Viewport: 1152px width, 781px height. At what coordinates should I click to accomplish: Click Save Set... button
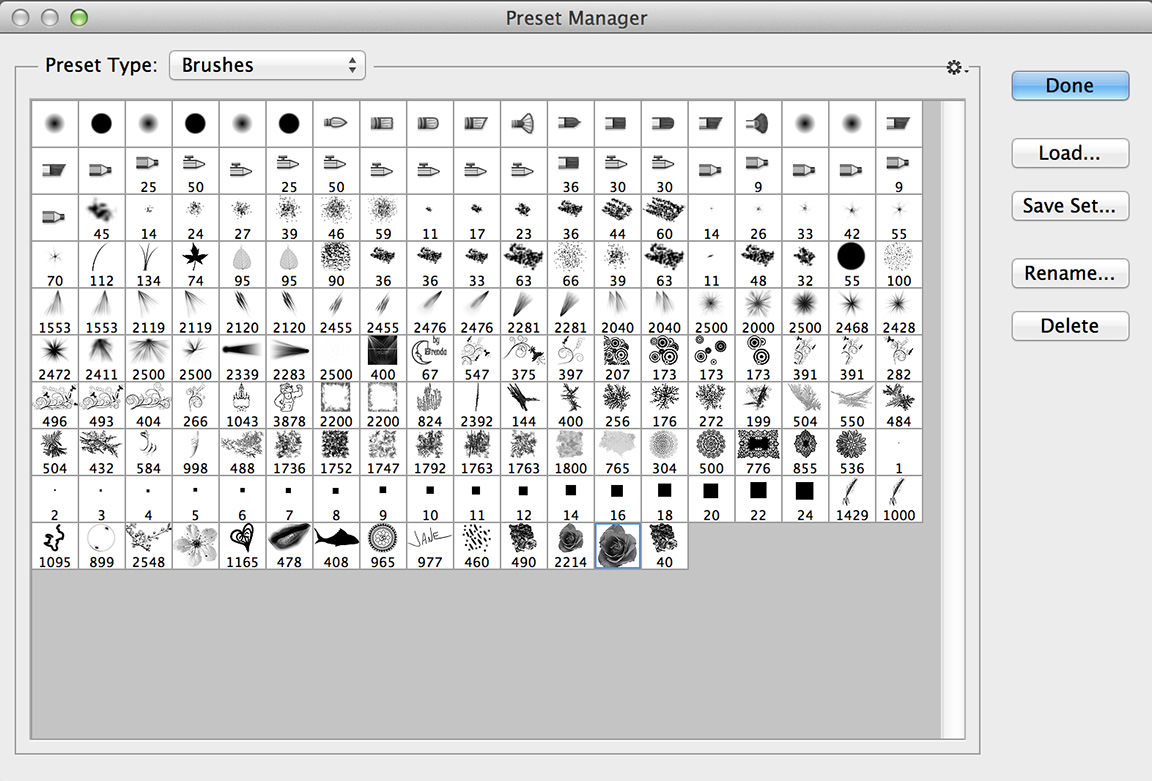point(1070,206)
